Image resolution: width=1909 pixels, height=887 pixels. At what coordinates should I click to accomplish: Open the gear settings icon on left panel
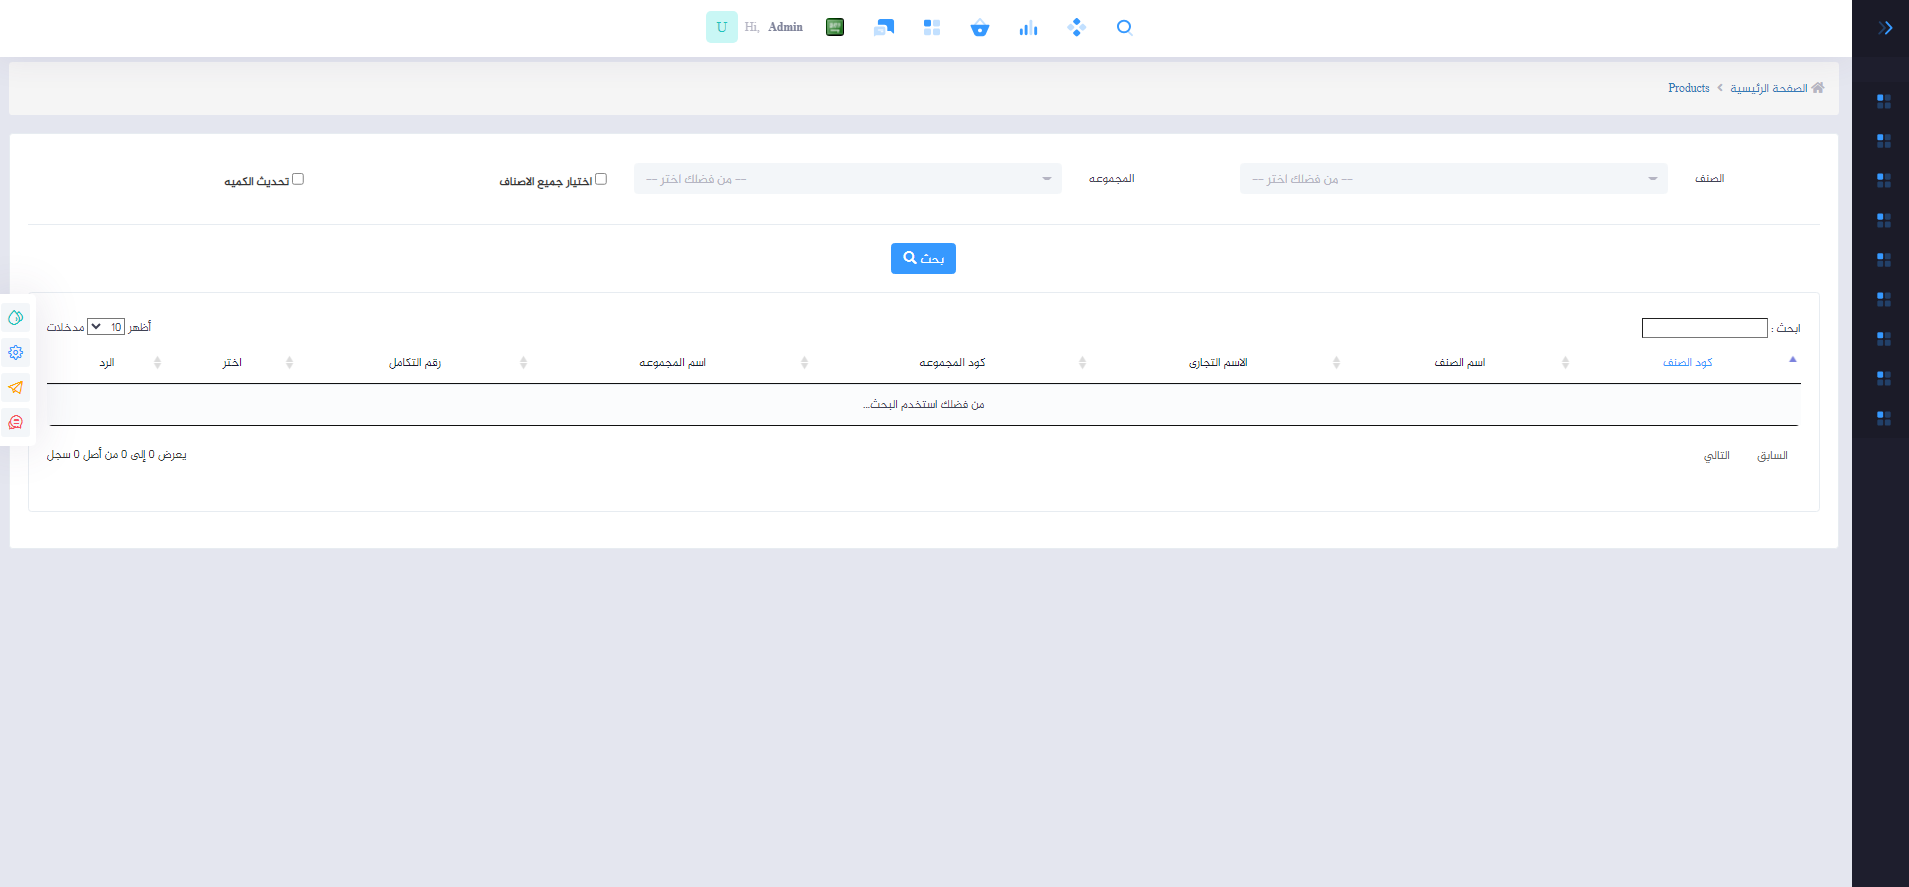(16, 352)
